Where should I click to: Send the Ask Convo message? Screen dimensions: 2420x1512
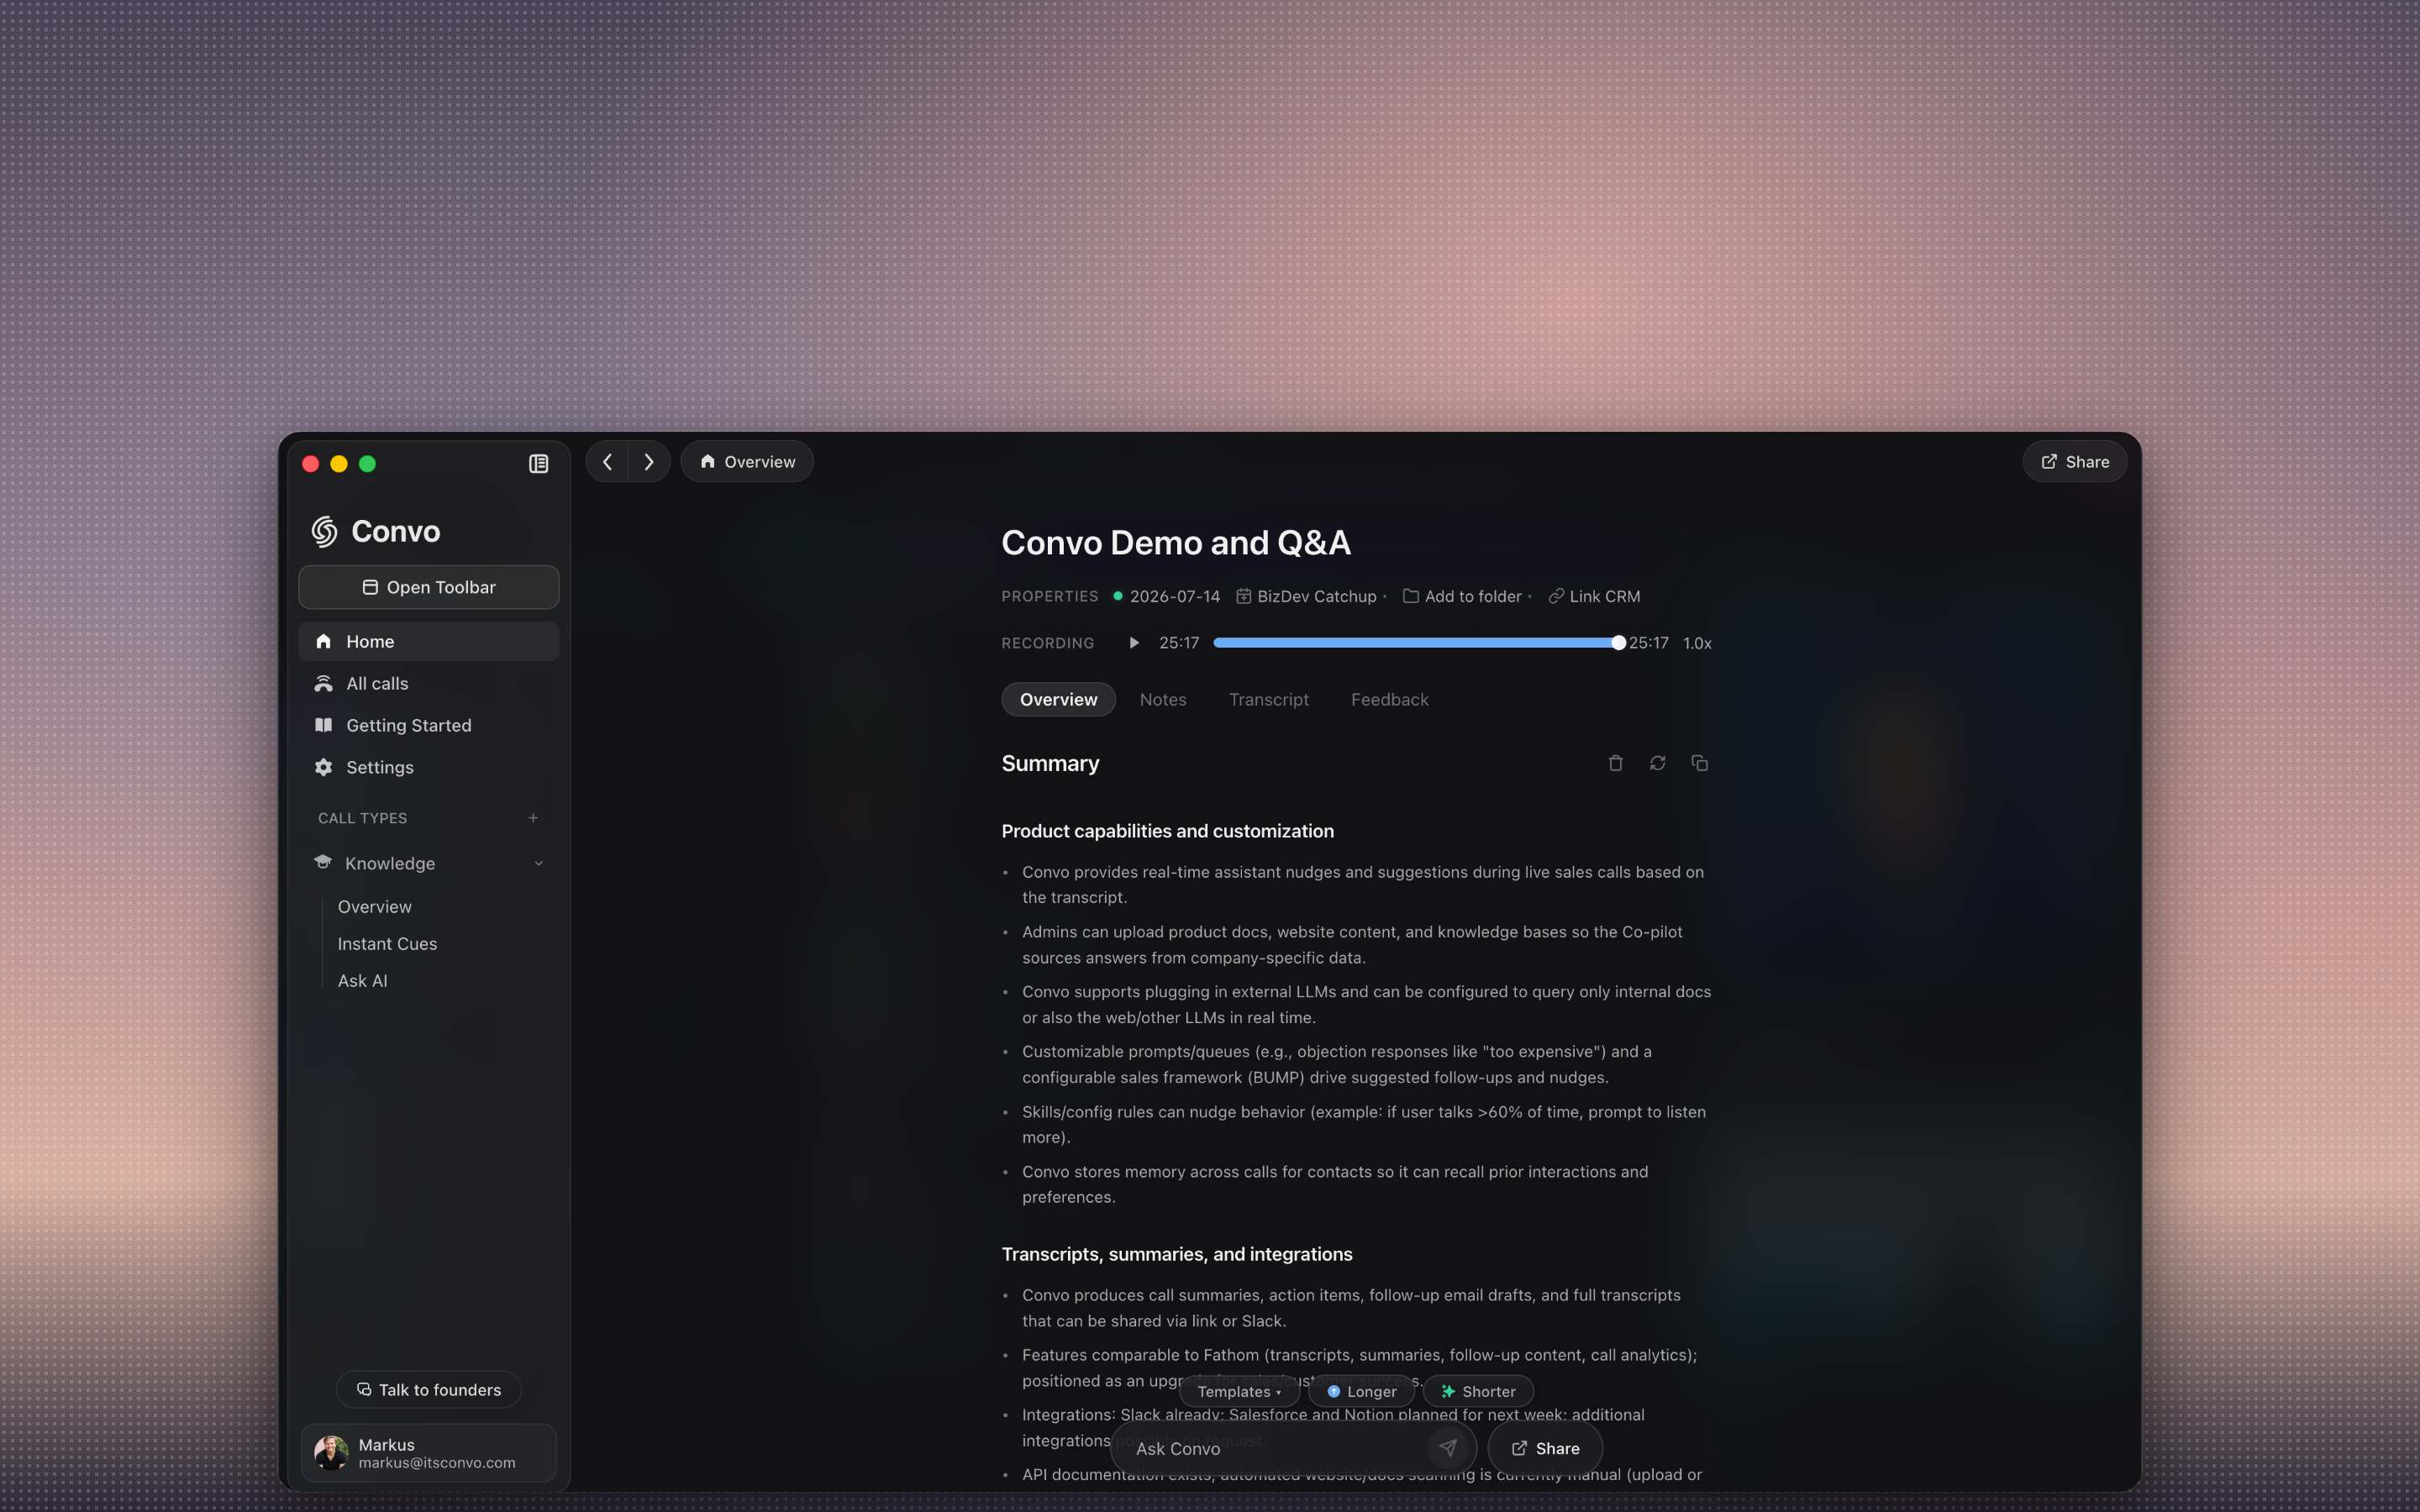pos(1447,1448)
